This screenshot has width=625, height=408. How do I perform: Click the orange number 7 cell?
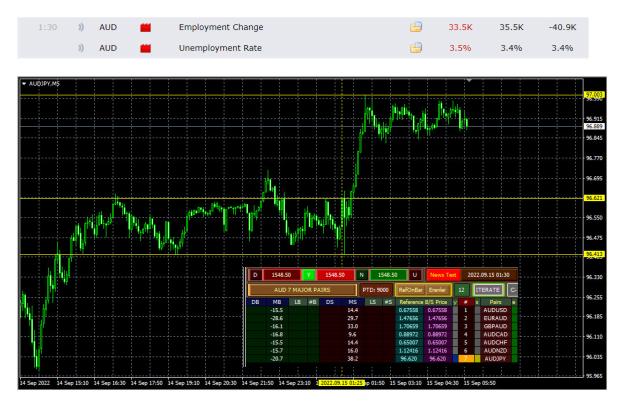[x=466, y=359]
